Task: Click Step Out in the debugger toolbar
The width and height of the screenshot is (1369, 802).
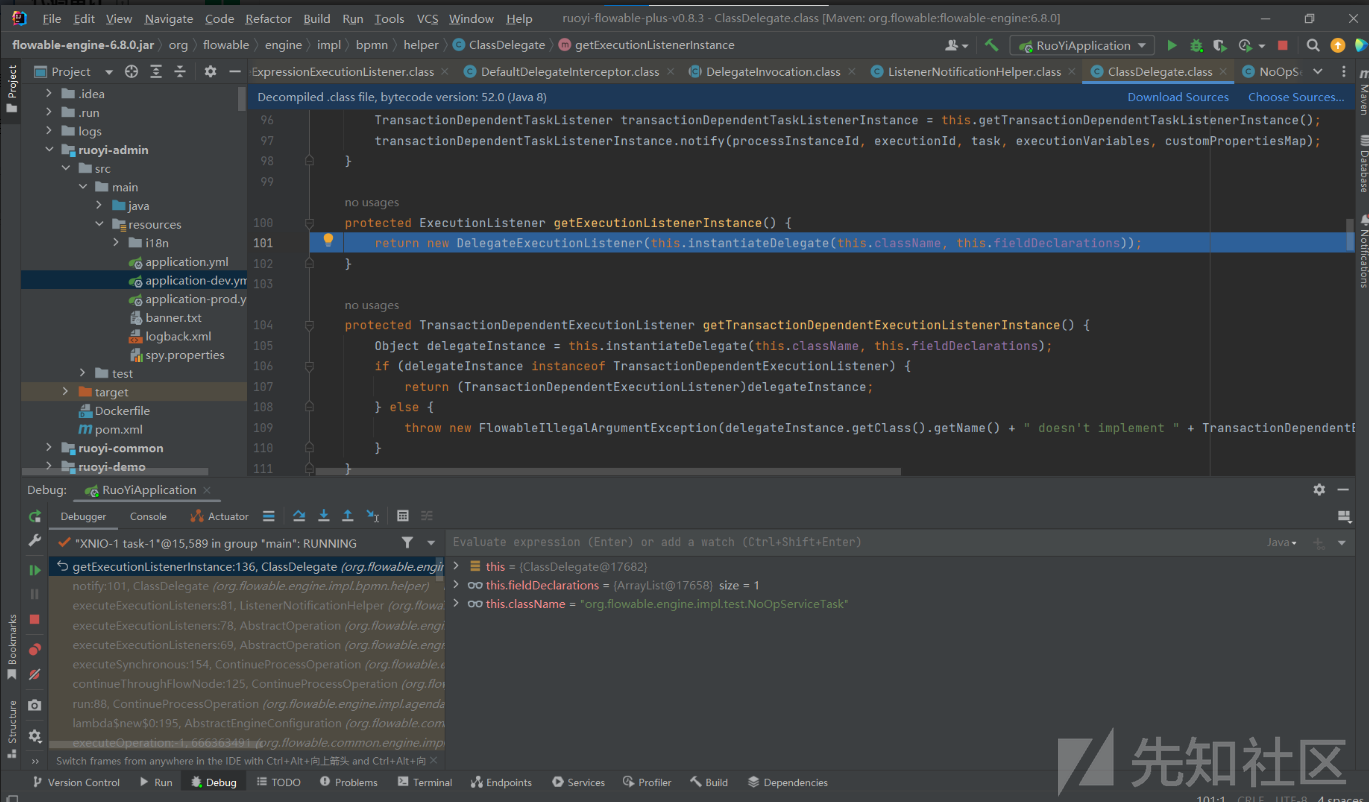Action: pyautogui.click(x=347, y=516)
